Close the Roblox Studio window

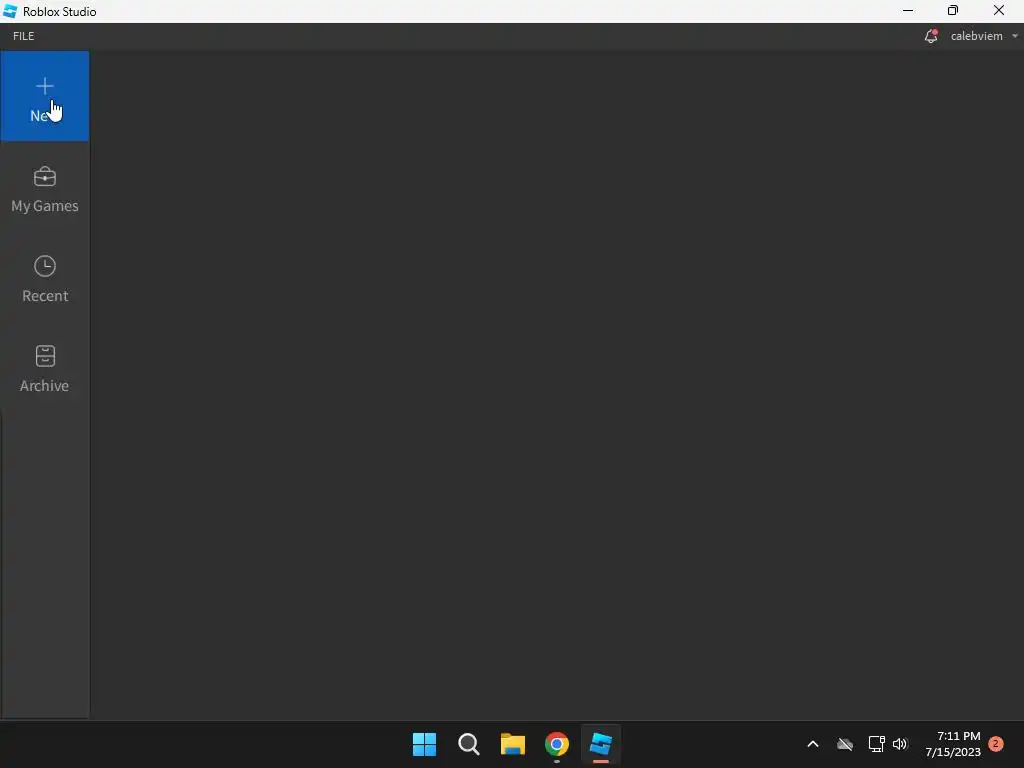pos(999,10)
